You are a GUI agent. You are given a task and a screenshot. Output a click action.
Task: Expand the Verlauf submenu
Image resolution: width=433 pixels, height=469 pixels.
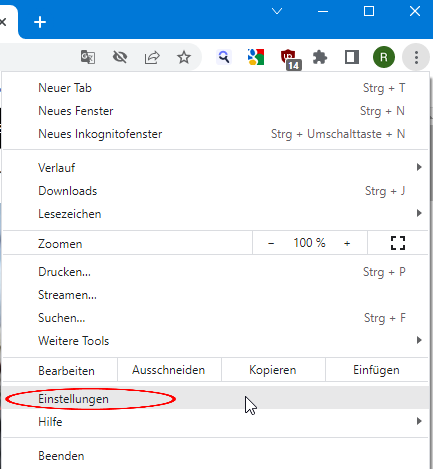[x=215, y=167]
